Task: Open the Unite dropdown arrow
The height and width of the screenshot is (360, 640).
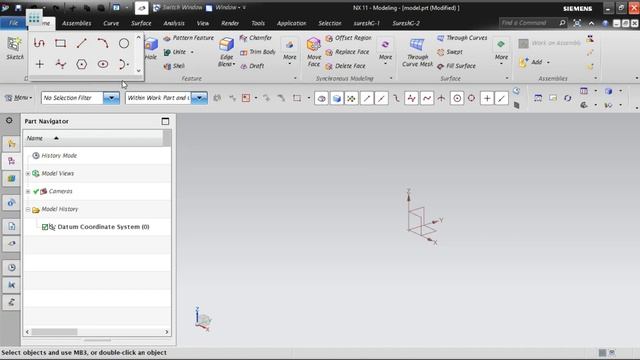Action: [x=192, y=52]
